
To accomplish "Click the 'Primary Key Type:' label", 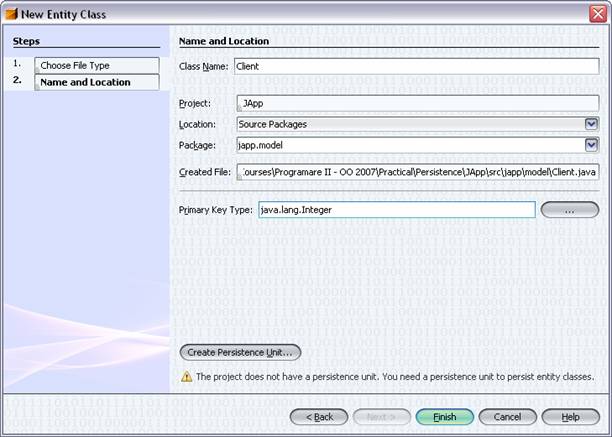I will 215,210.
